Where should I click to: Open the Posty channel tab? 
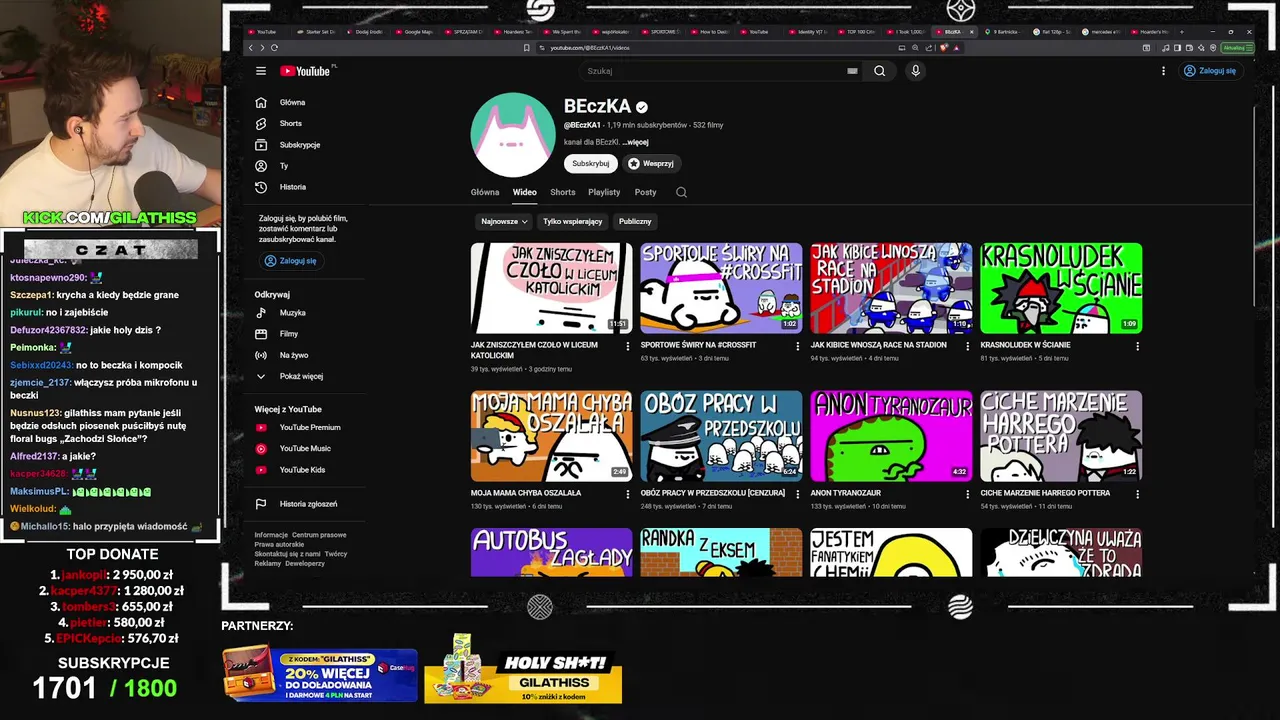(x=646, y=192)
